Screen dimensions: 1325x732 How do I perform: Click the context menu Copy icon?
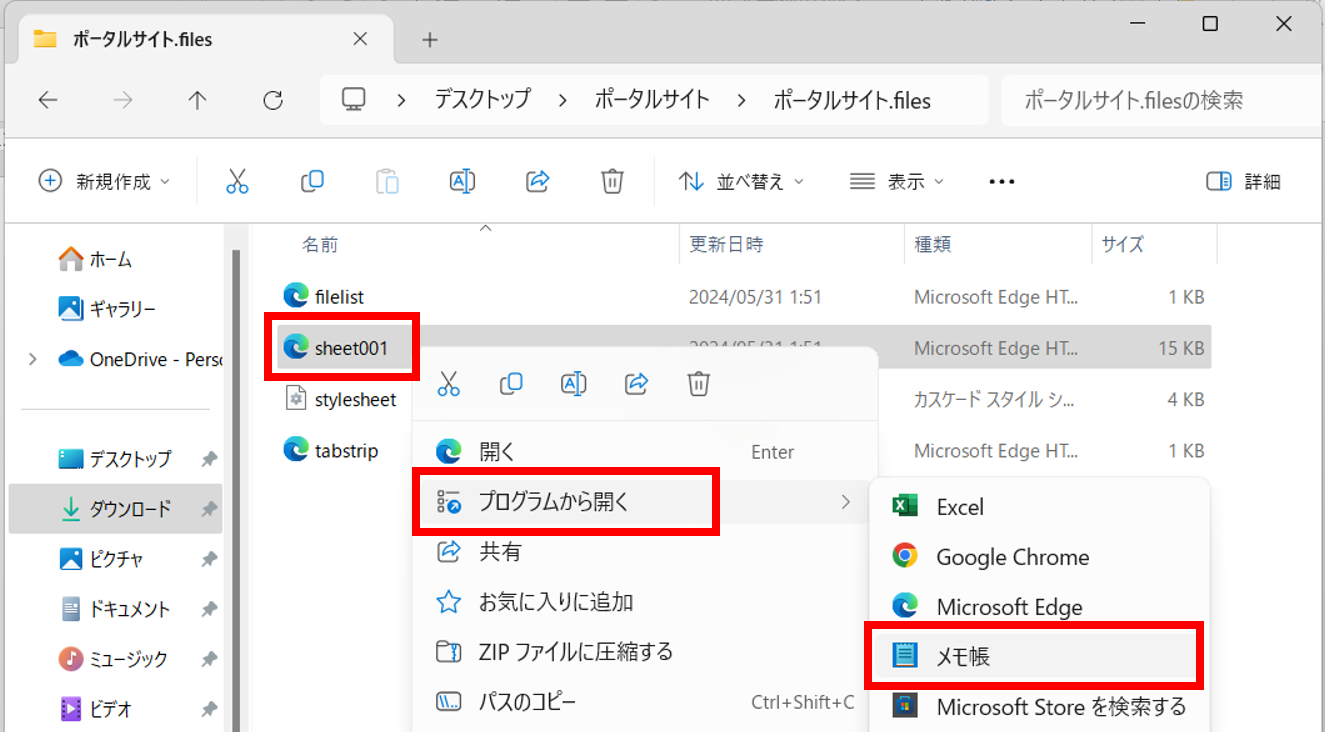pyautogui.click(x=511, y=384)
